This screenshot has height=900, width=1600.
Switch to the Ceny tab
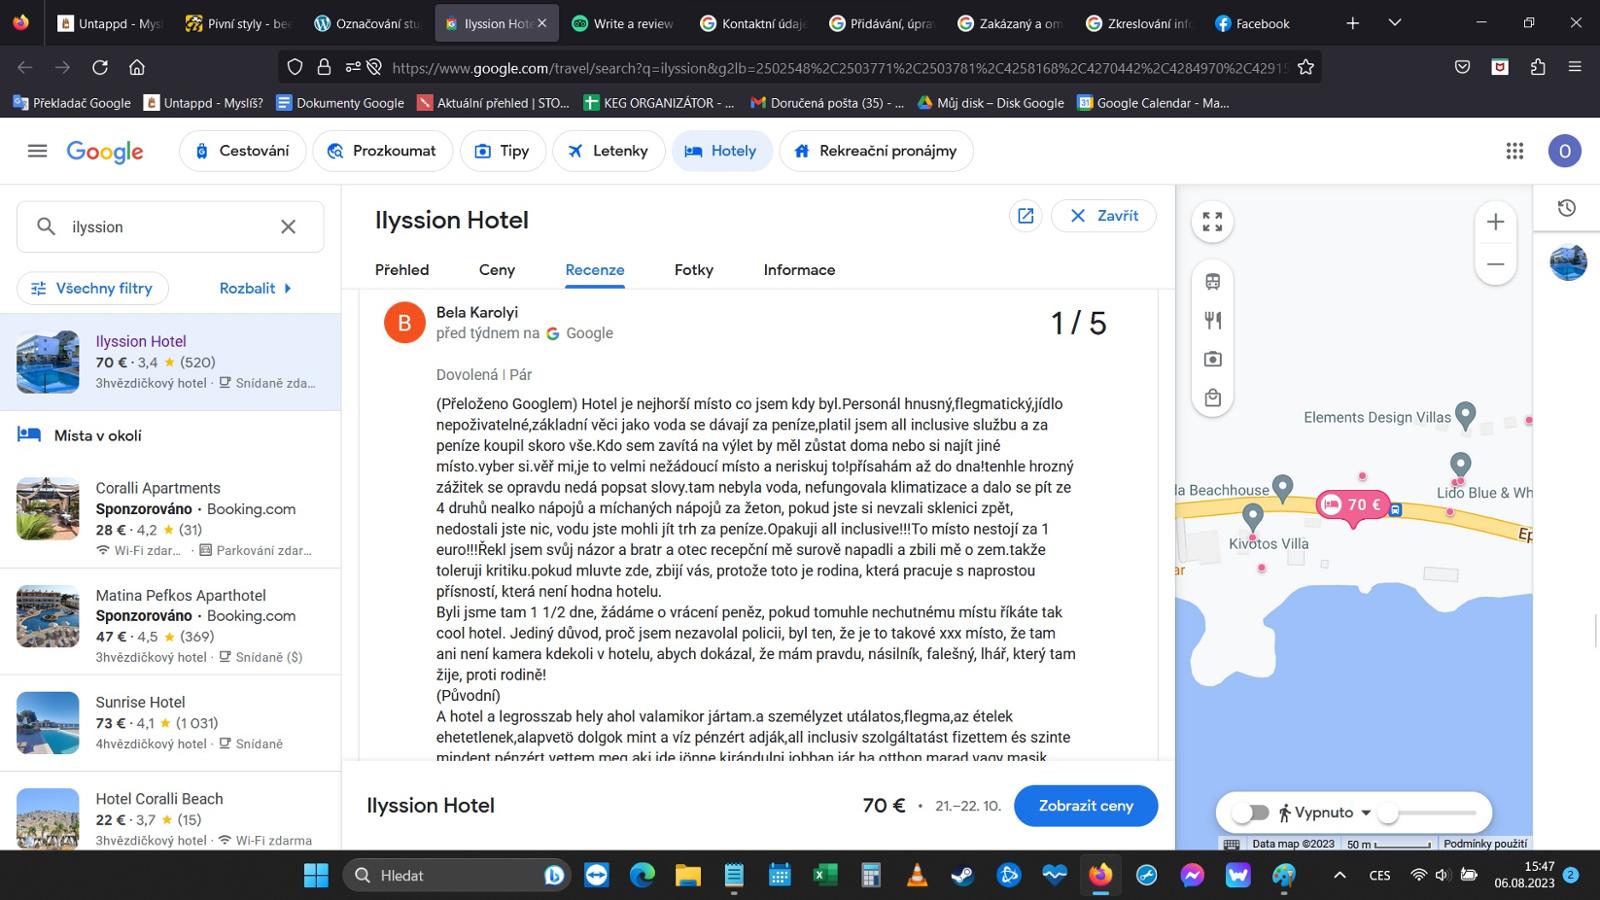click(497, 270)
